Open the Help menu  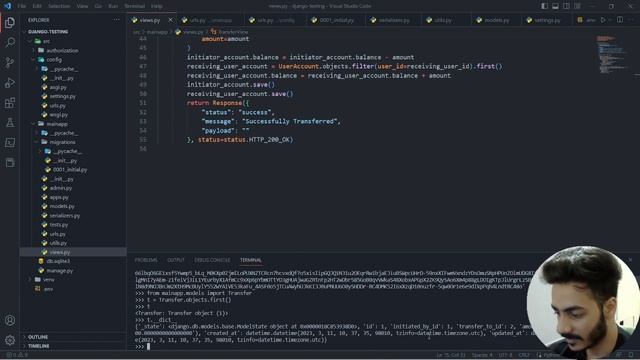pos(157,6)
